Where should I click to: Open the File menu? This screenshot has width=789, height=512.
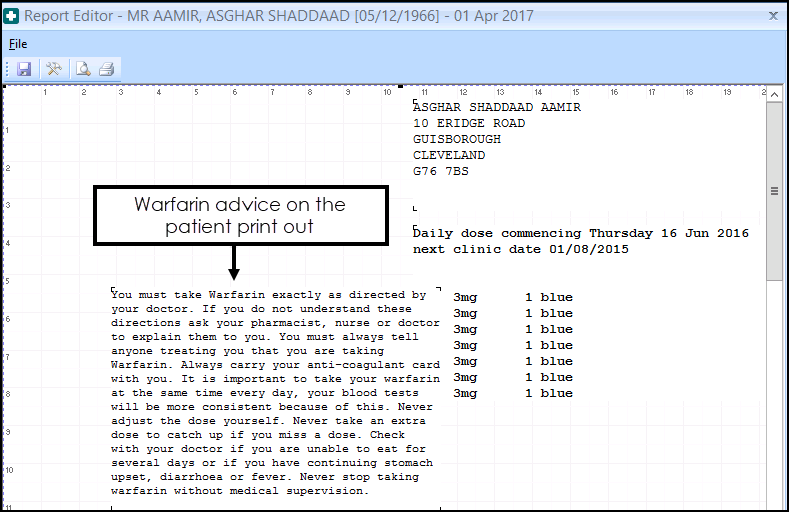pyautogui.click(x=17, y=44)
